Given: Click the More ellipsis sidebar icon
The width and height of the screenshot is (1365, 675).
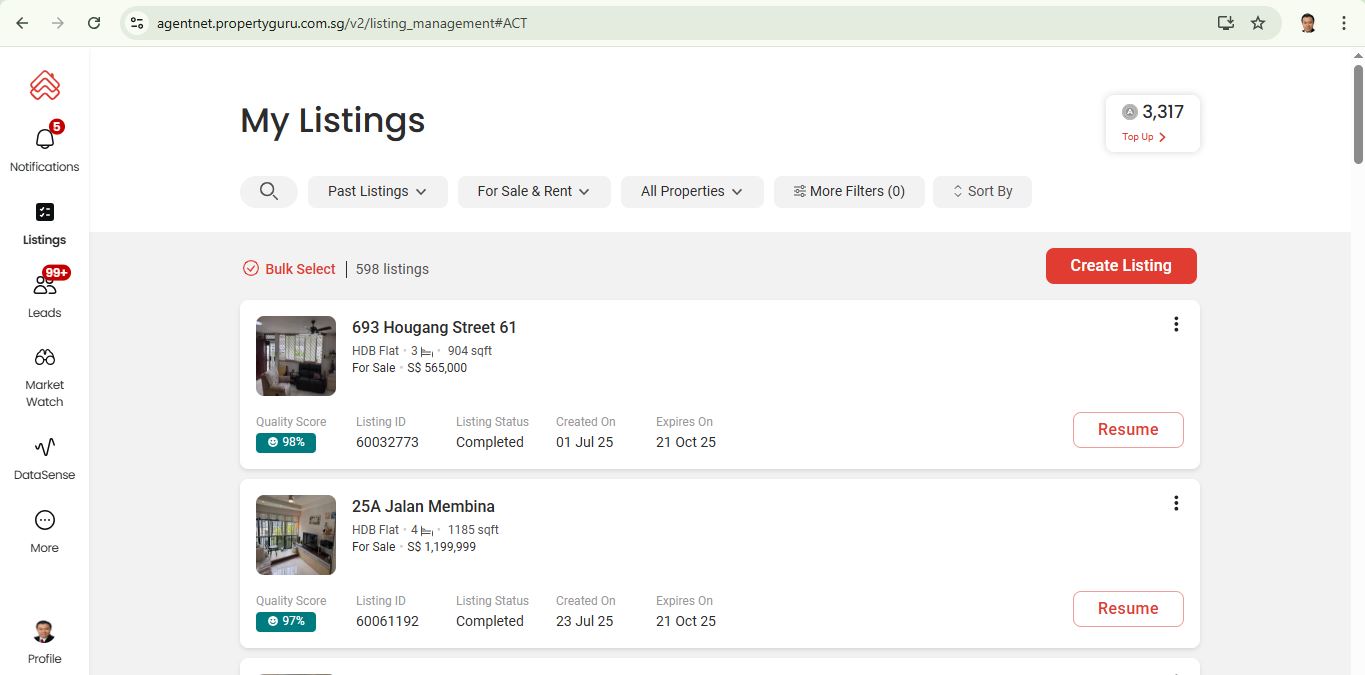Looking at the screenshot, I should pos(45,521).
